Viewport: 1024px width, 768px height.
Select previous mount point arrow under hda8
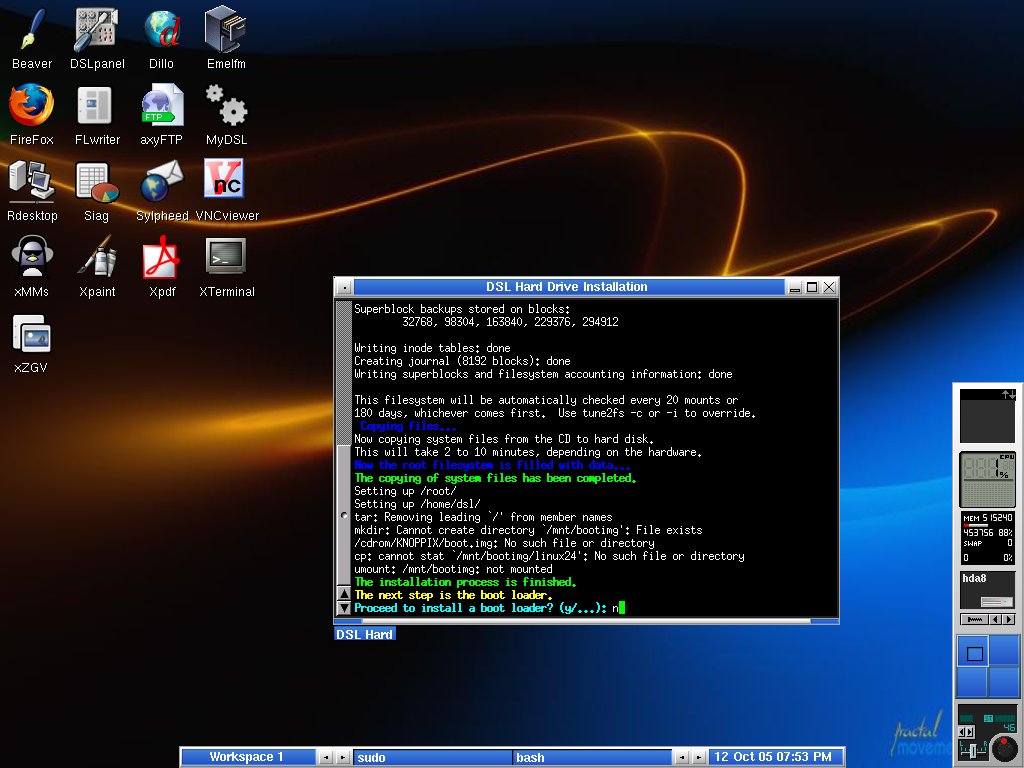995,619
